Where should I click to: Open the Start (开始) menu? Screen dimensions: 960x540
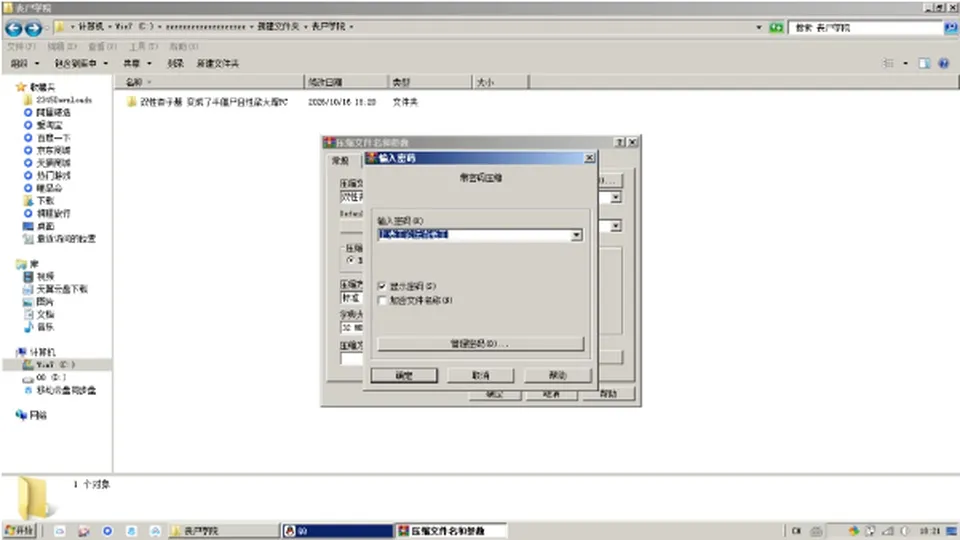coord(20,530)
